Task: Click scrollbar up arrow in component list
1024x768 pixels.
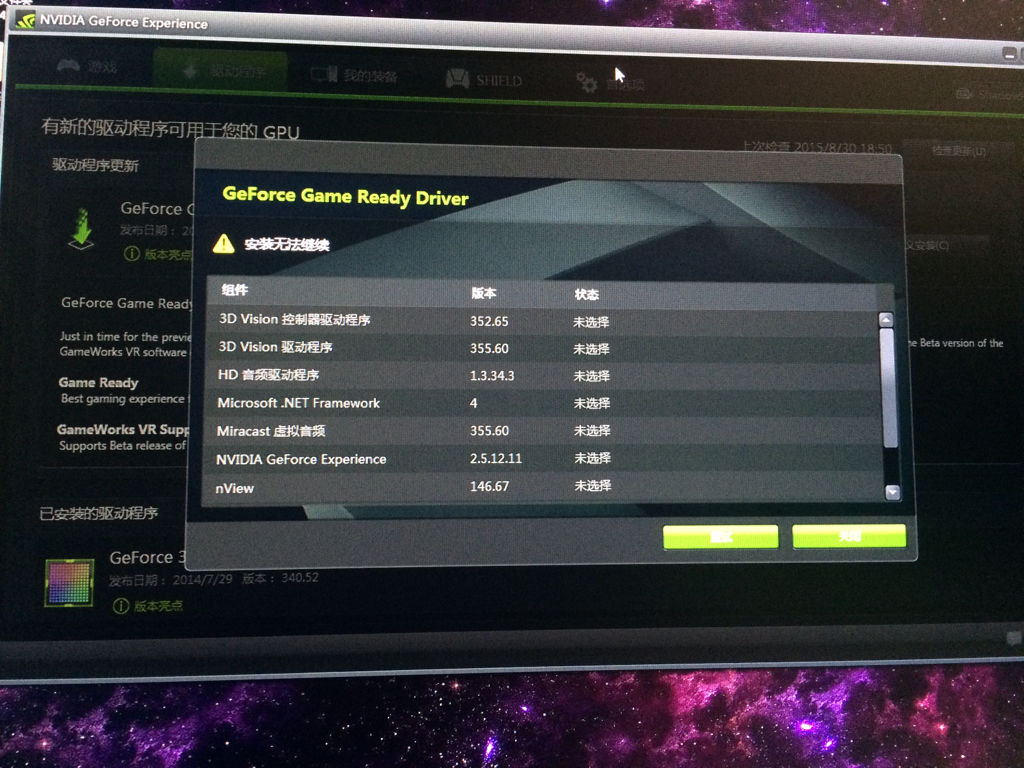Action: point(886,320)
